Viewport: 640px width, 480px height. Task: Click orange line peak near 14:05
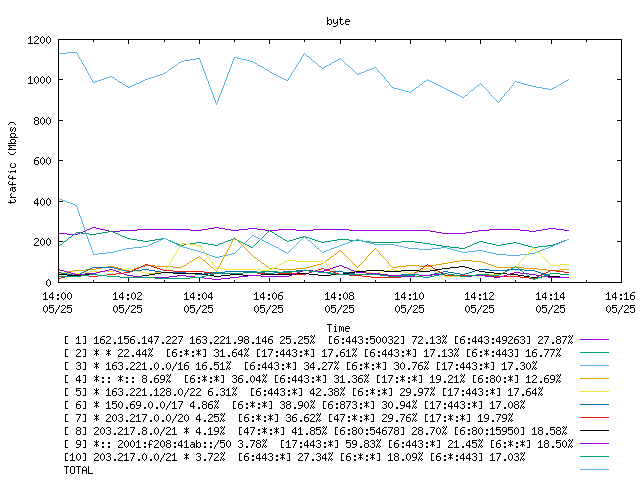coord(234,238)
